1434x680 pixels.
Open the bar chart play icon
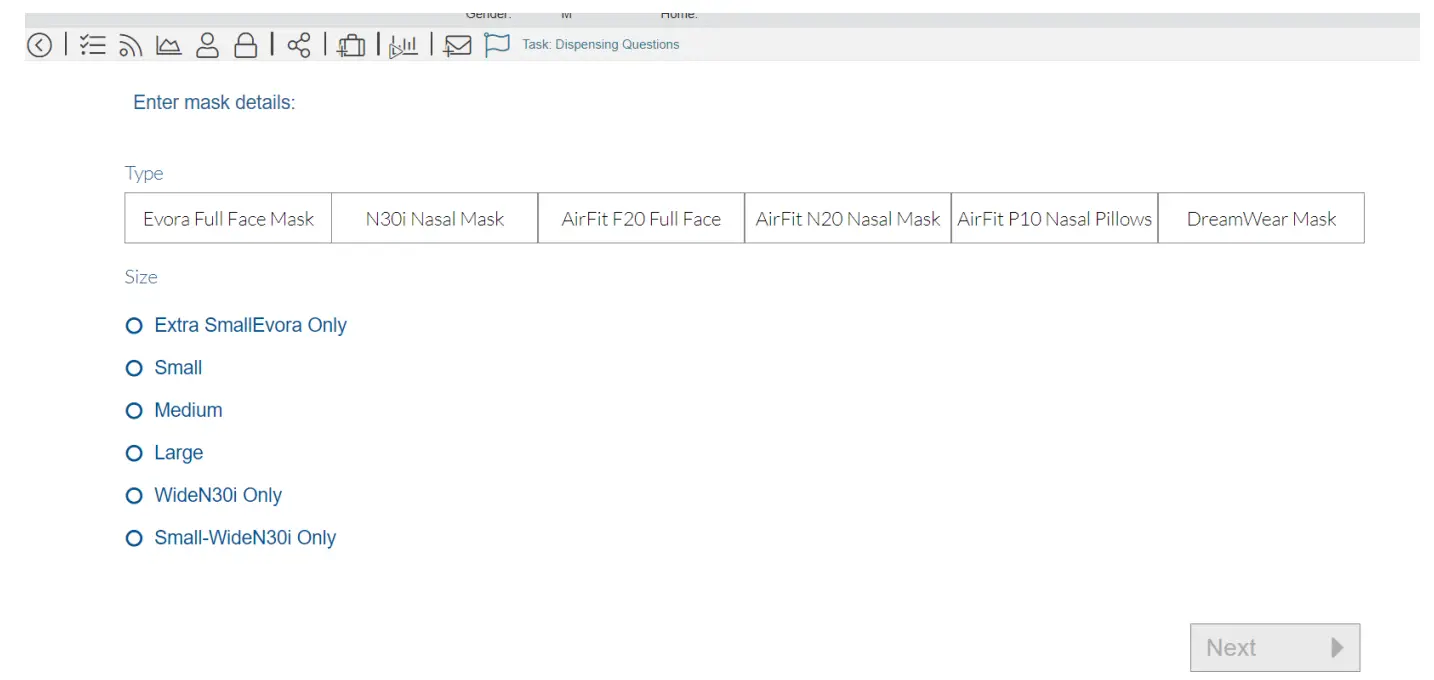click(404, 46)
